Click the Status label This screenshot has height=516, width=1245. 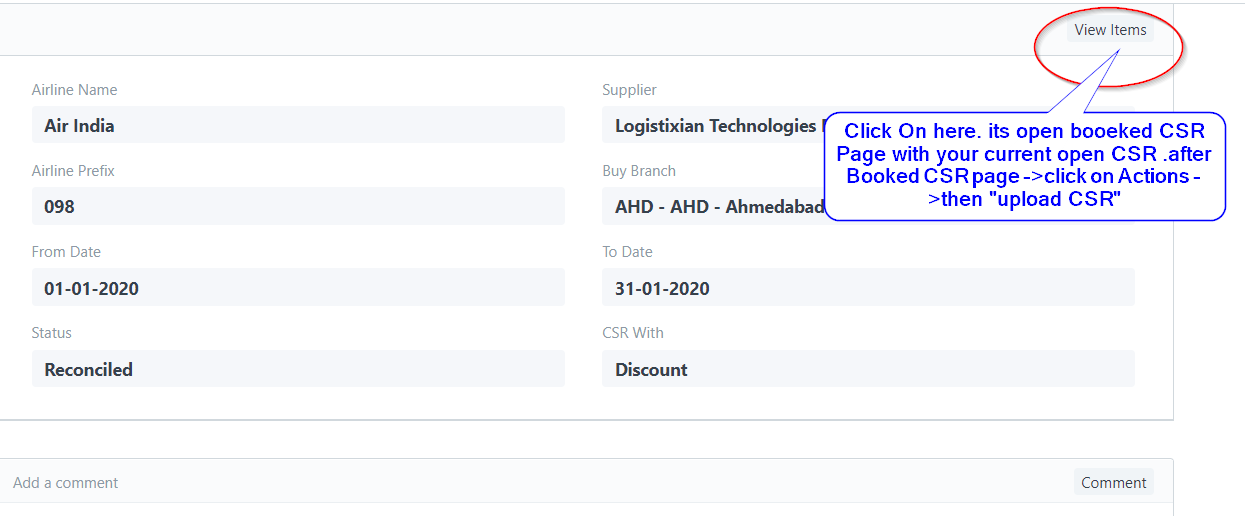click(52, 333)
